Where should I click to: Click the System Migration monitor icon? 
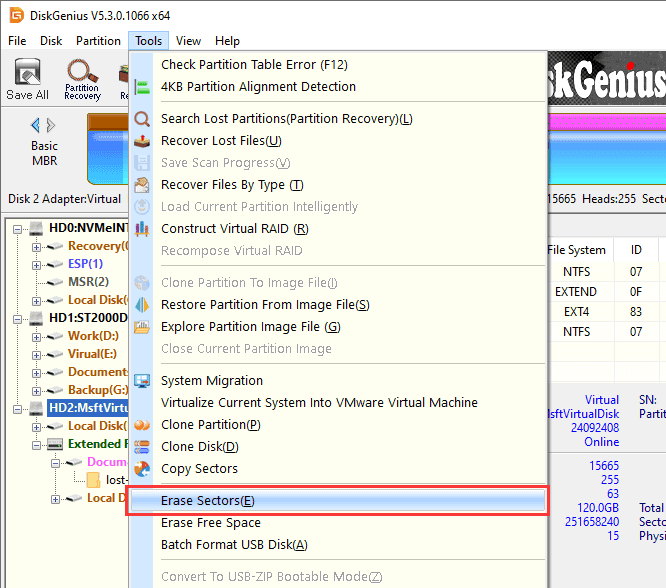(x=142, y=381)
